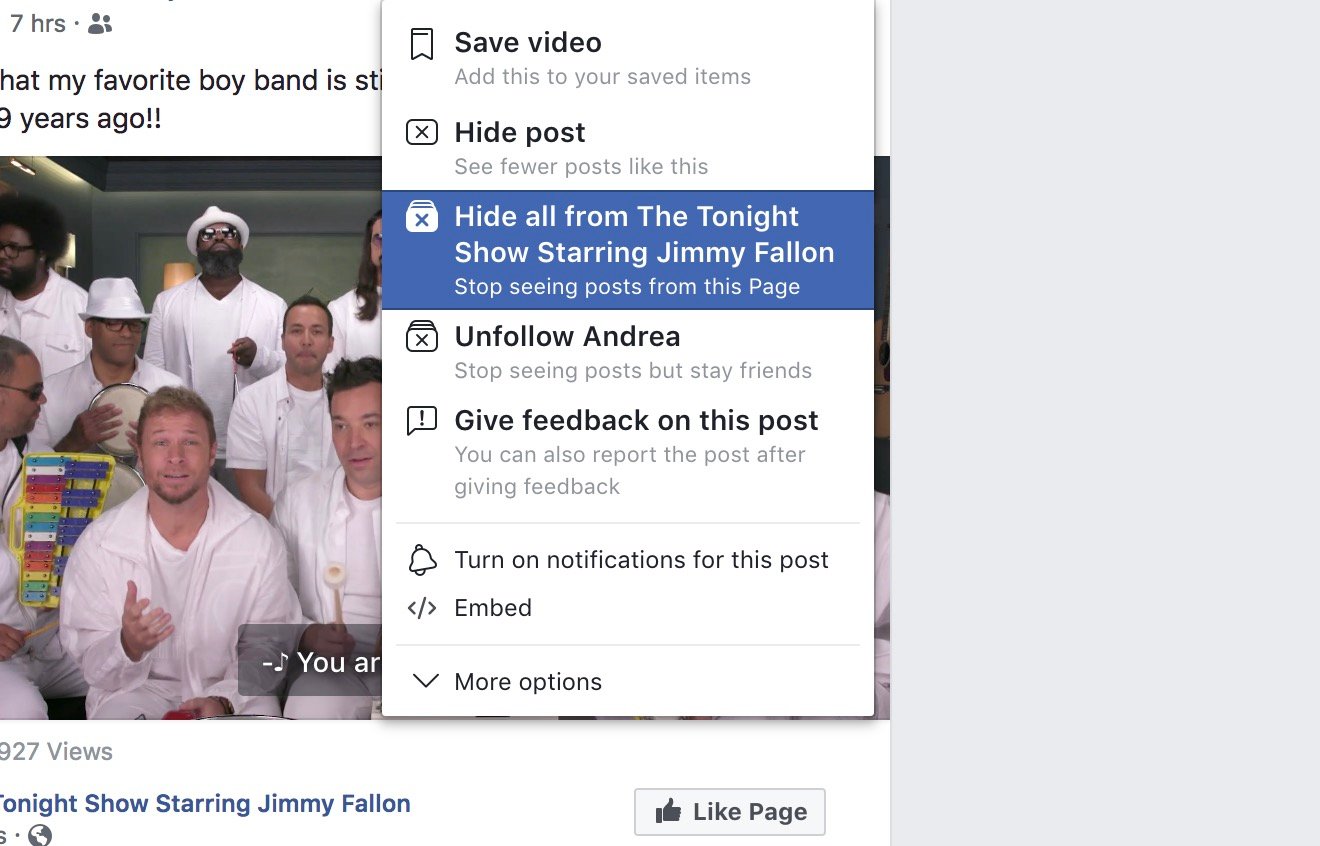This screenshot has width=1320, height=846.
Task: Select the Hide all from Page icon
Action: point(421,216)
